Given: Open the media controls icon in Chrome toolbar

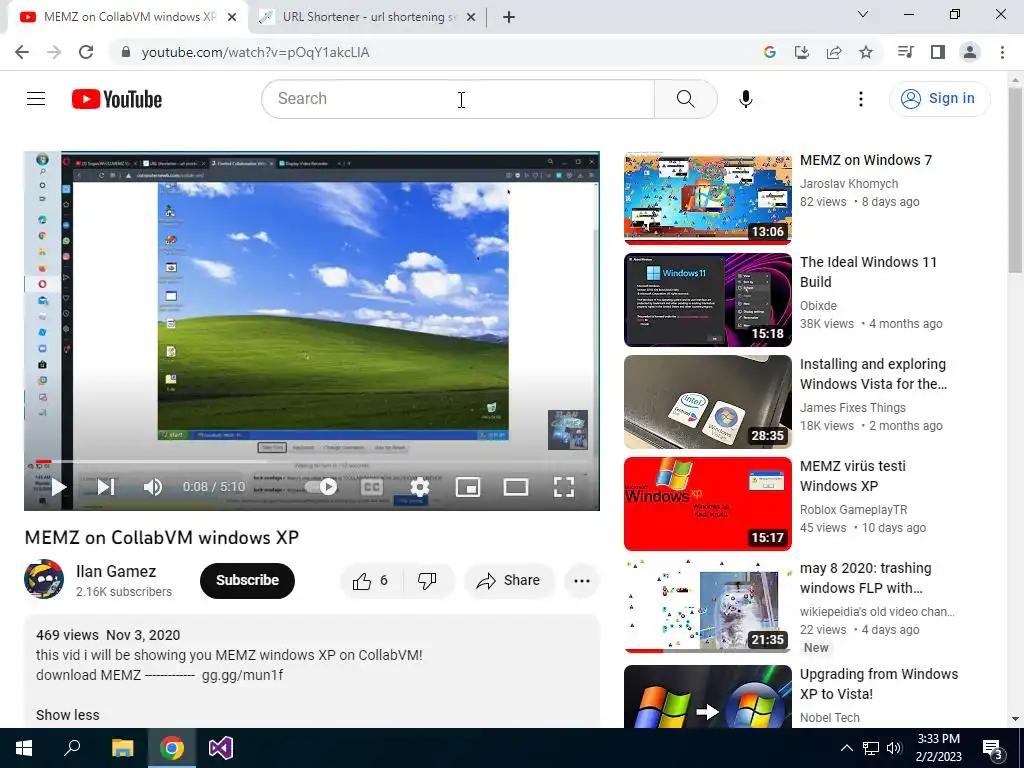Looking at the screenshot, I should pyautogui.click(x=906, y=52).
